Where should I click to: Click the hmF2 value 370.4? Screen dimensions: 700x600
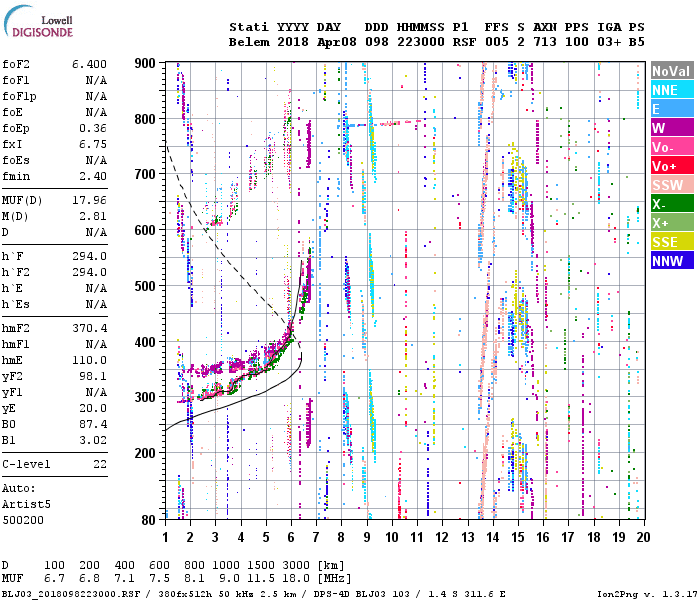(x=89, y=329)
